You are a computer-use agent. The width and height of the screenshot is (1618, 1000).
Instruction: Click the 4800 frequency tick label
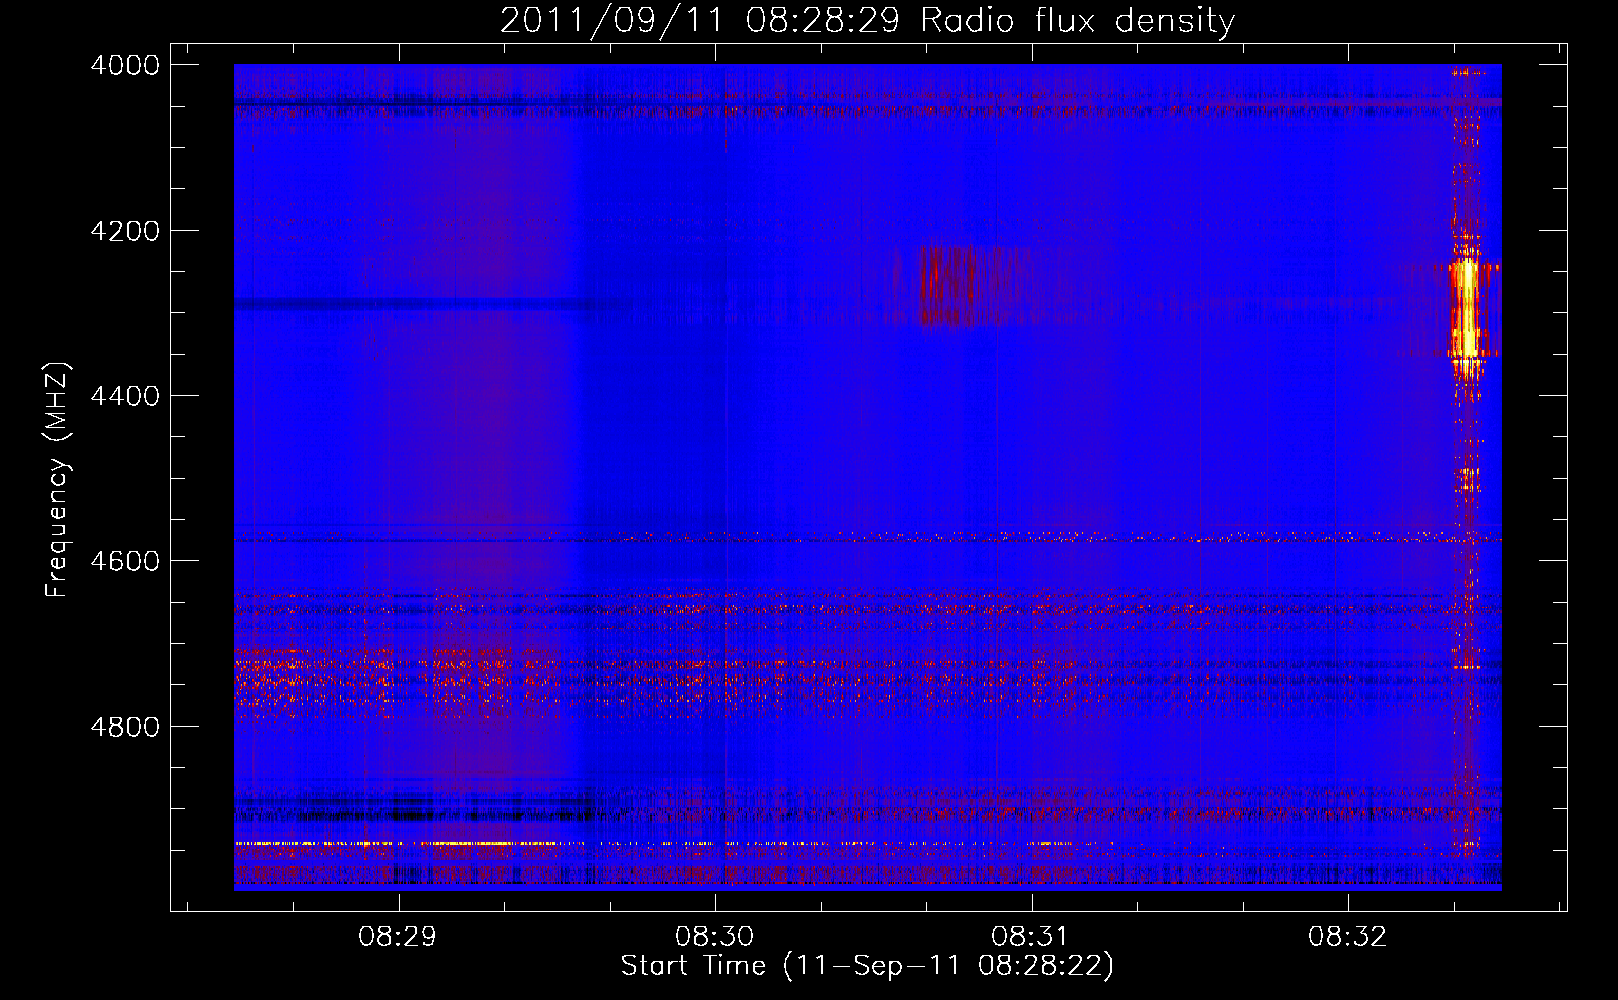(x=125, y=727)
